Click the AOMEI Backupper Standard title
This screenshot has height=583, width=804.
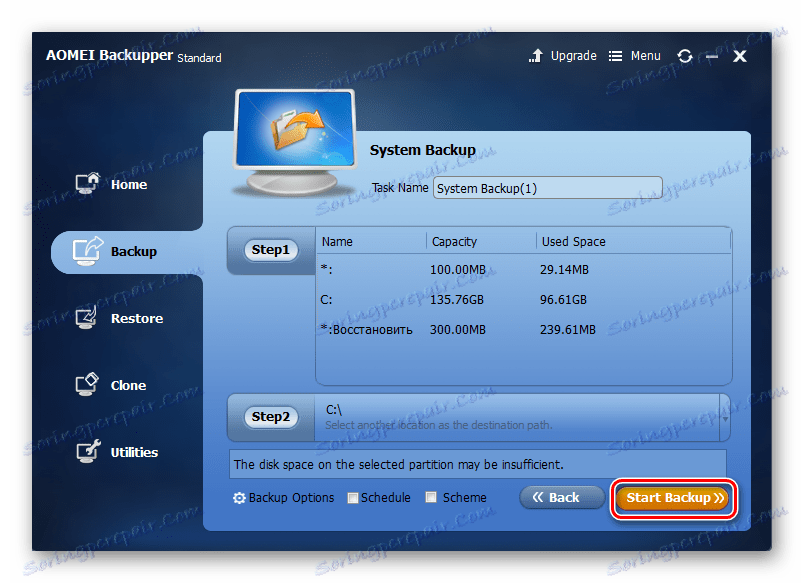pyautogui.click(x=134, y=55)
